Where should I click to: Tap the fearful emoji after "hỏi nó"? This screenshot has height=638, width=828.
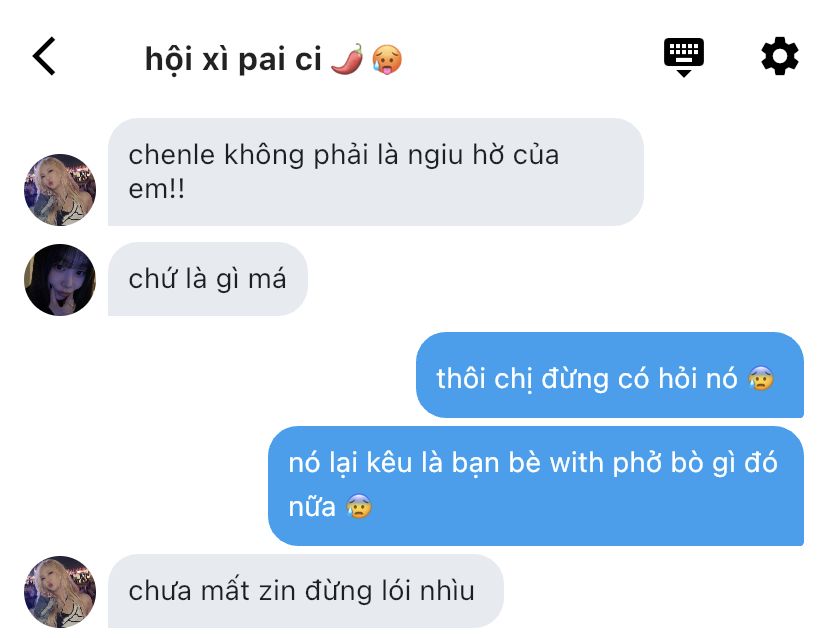(x=761, y=378)
